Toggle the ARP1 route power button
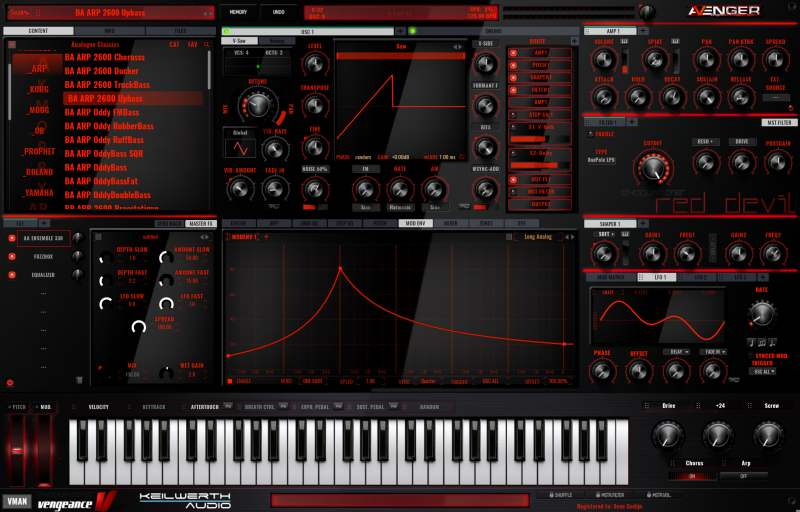 [513, 53]
